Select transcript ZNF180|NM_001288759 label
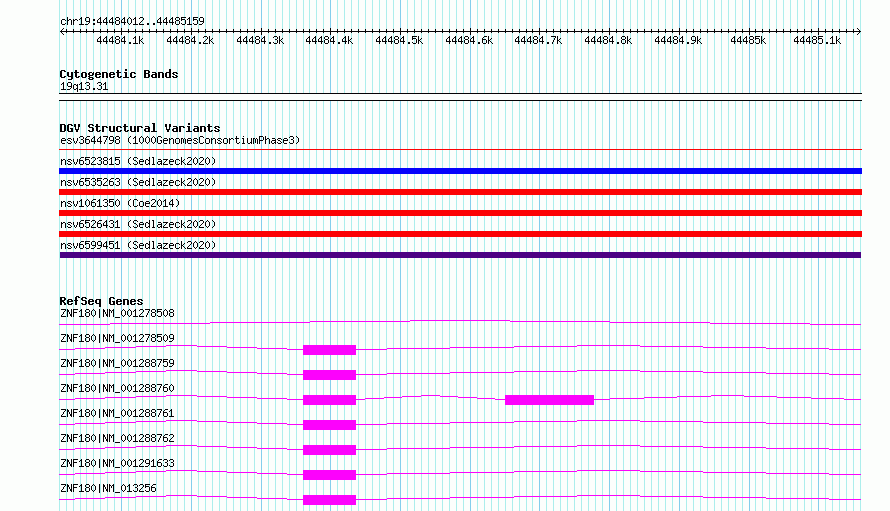 tap(117, 363)
